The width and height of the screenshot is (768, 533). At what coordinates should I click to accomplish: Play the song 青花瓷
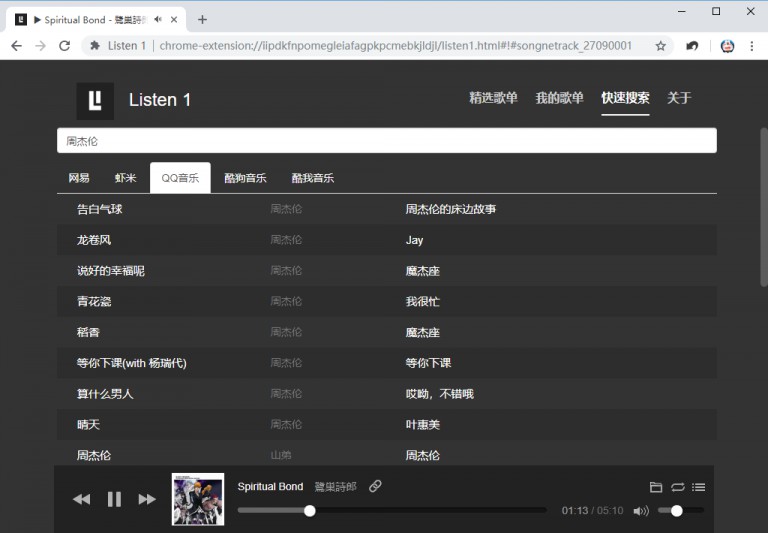94,301
